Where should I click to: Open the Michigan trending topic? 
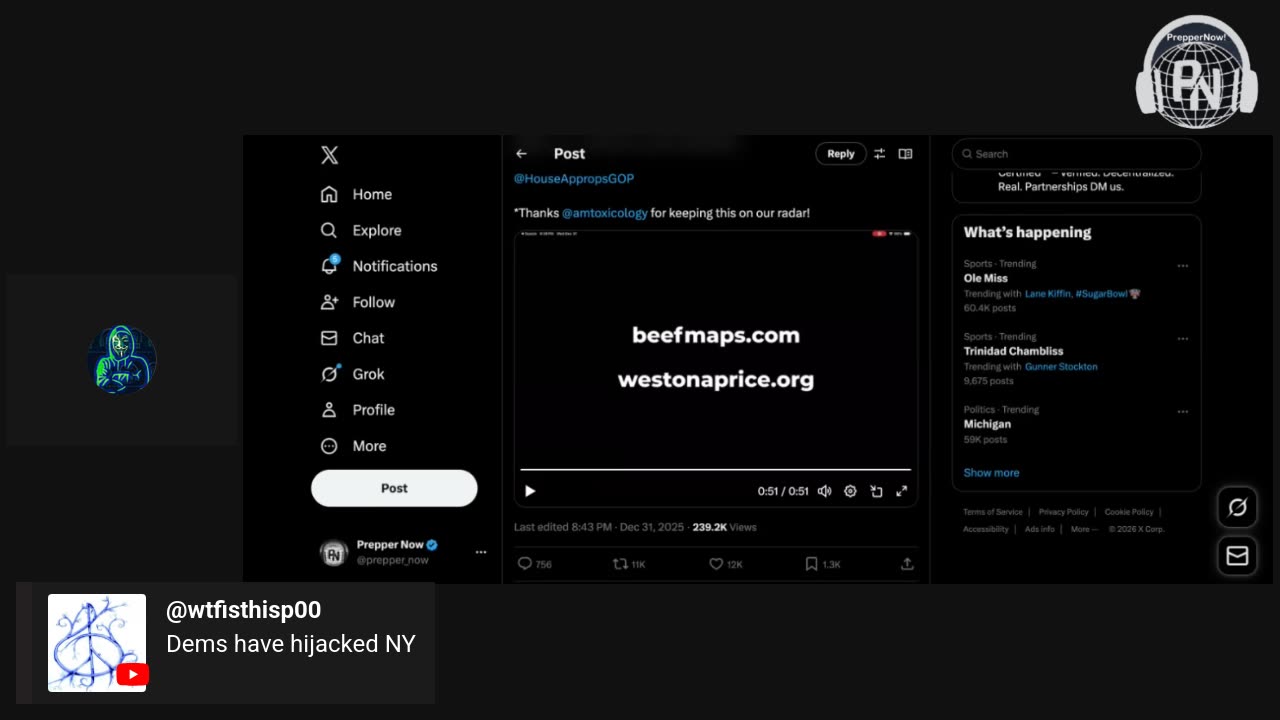(987, 424)
